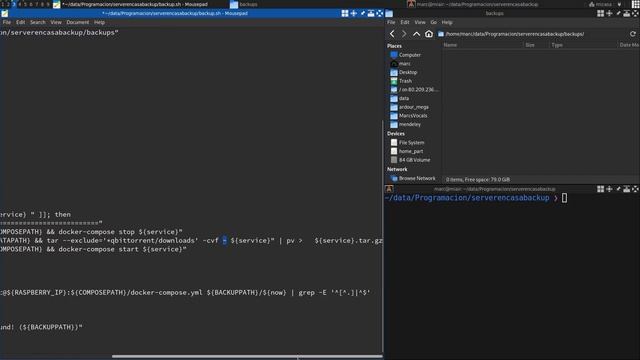The height and width of the screenshot is (360, 640).
Task: Click grid icon in backups title bar
Action: [x=600, y=13]
